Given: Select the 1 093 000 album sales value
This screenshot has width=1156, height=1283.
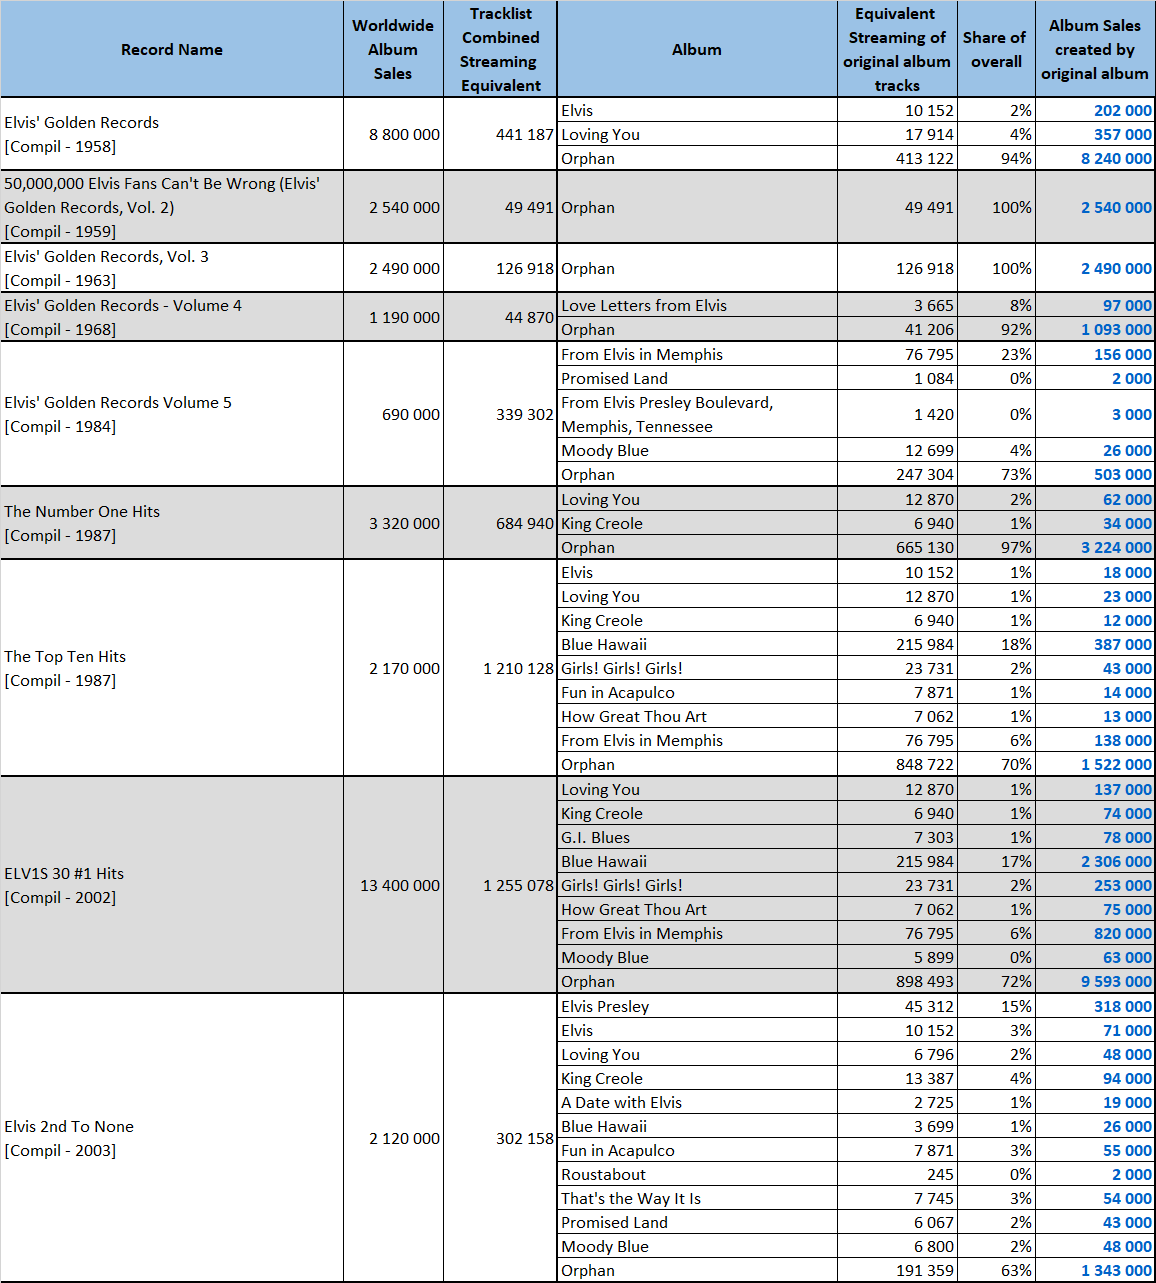Looking at the screenshot, I should 1095,329.
